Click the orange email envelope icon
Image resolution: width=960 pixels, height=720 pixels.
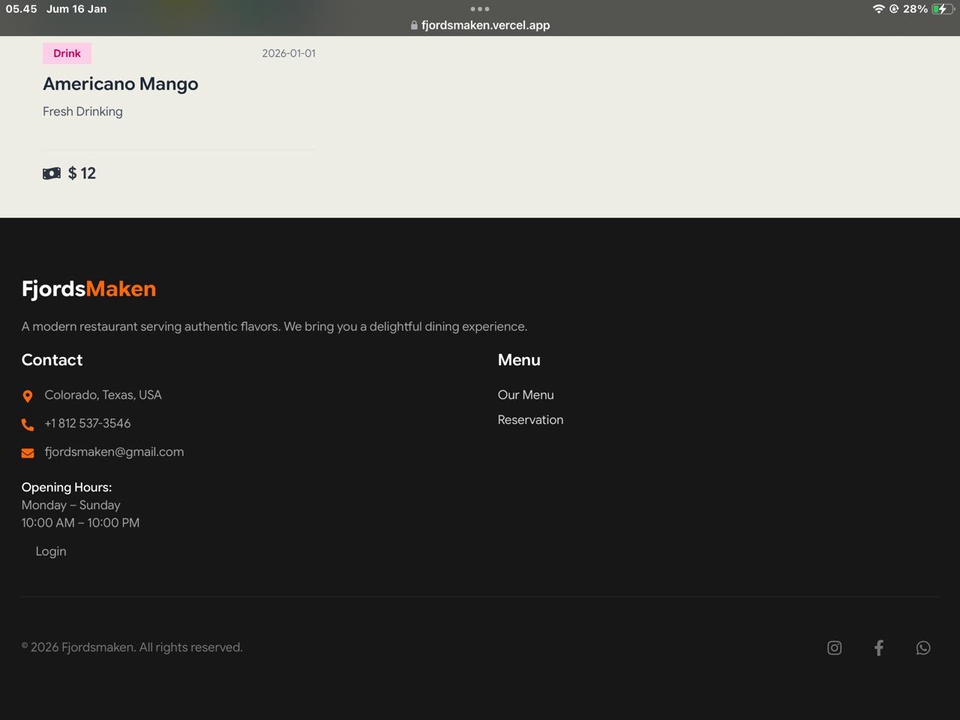(28, 453)
